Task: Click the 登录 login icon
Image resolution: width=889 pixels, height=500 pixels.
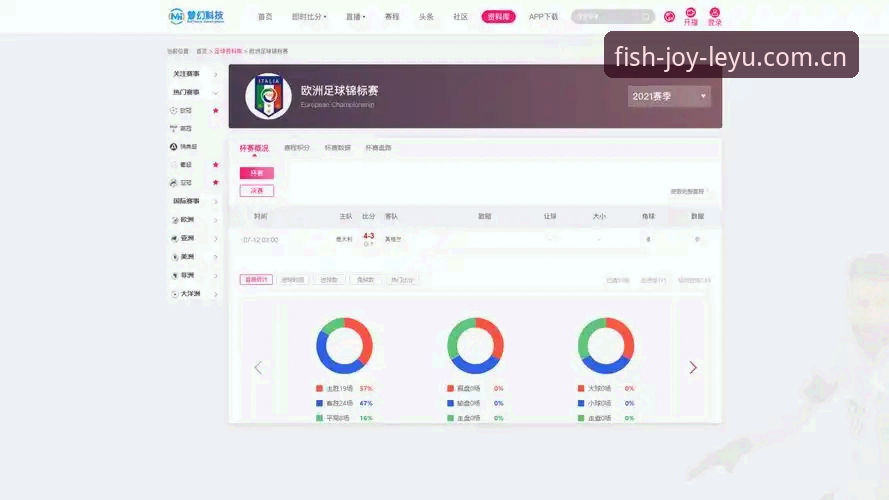Action: [x=714, y=16]
